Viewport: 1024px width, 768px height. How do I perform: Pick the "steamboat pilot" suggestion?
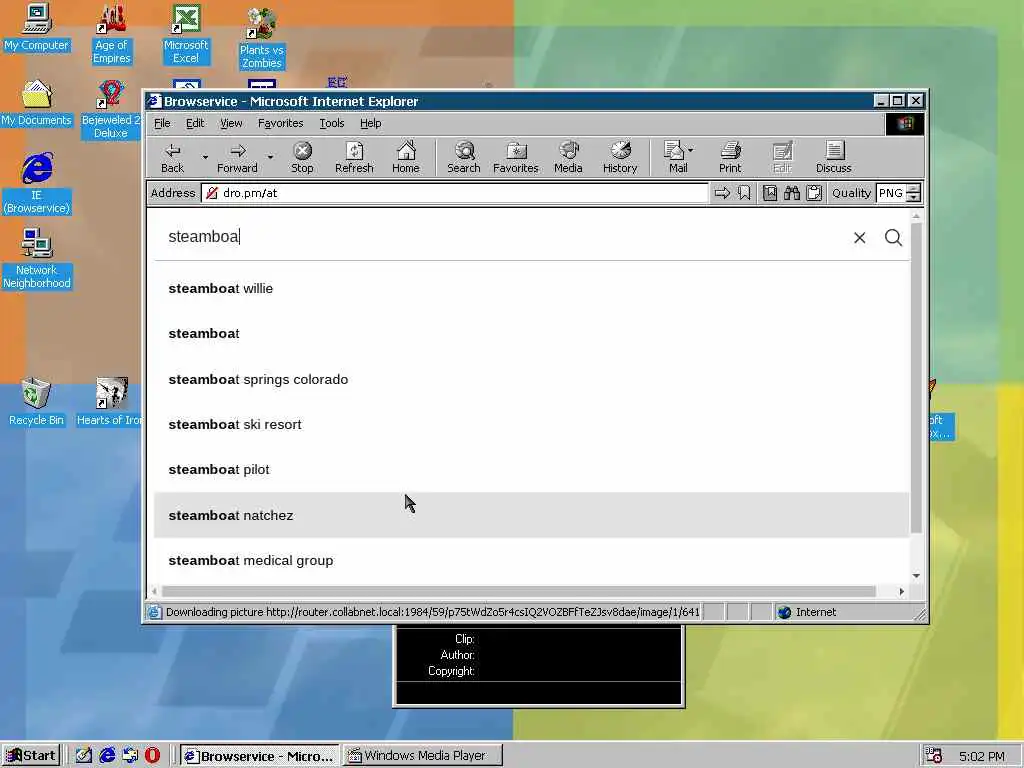[x=532, y=470]
